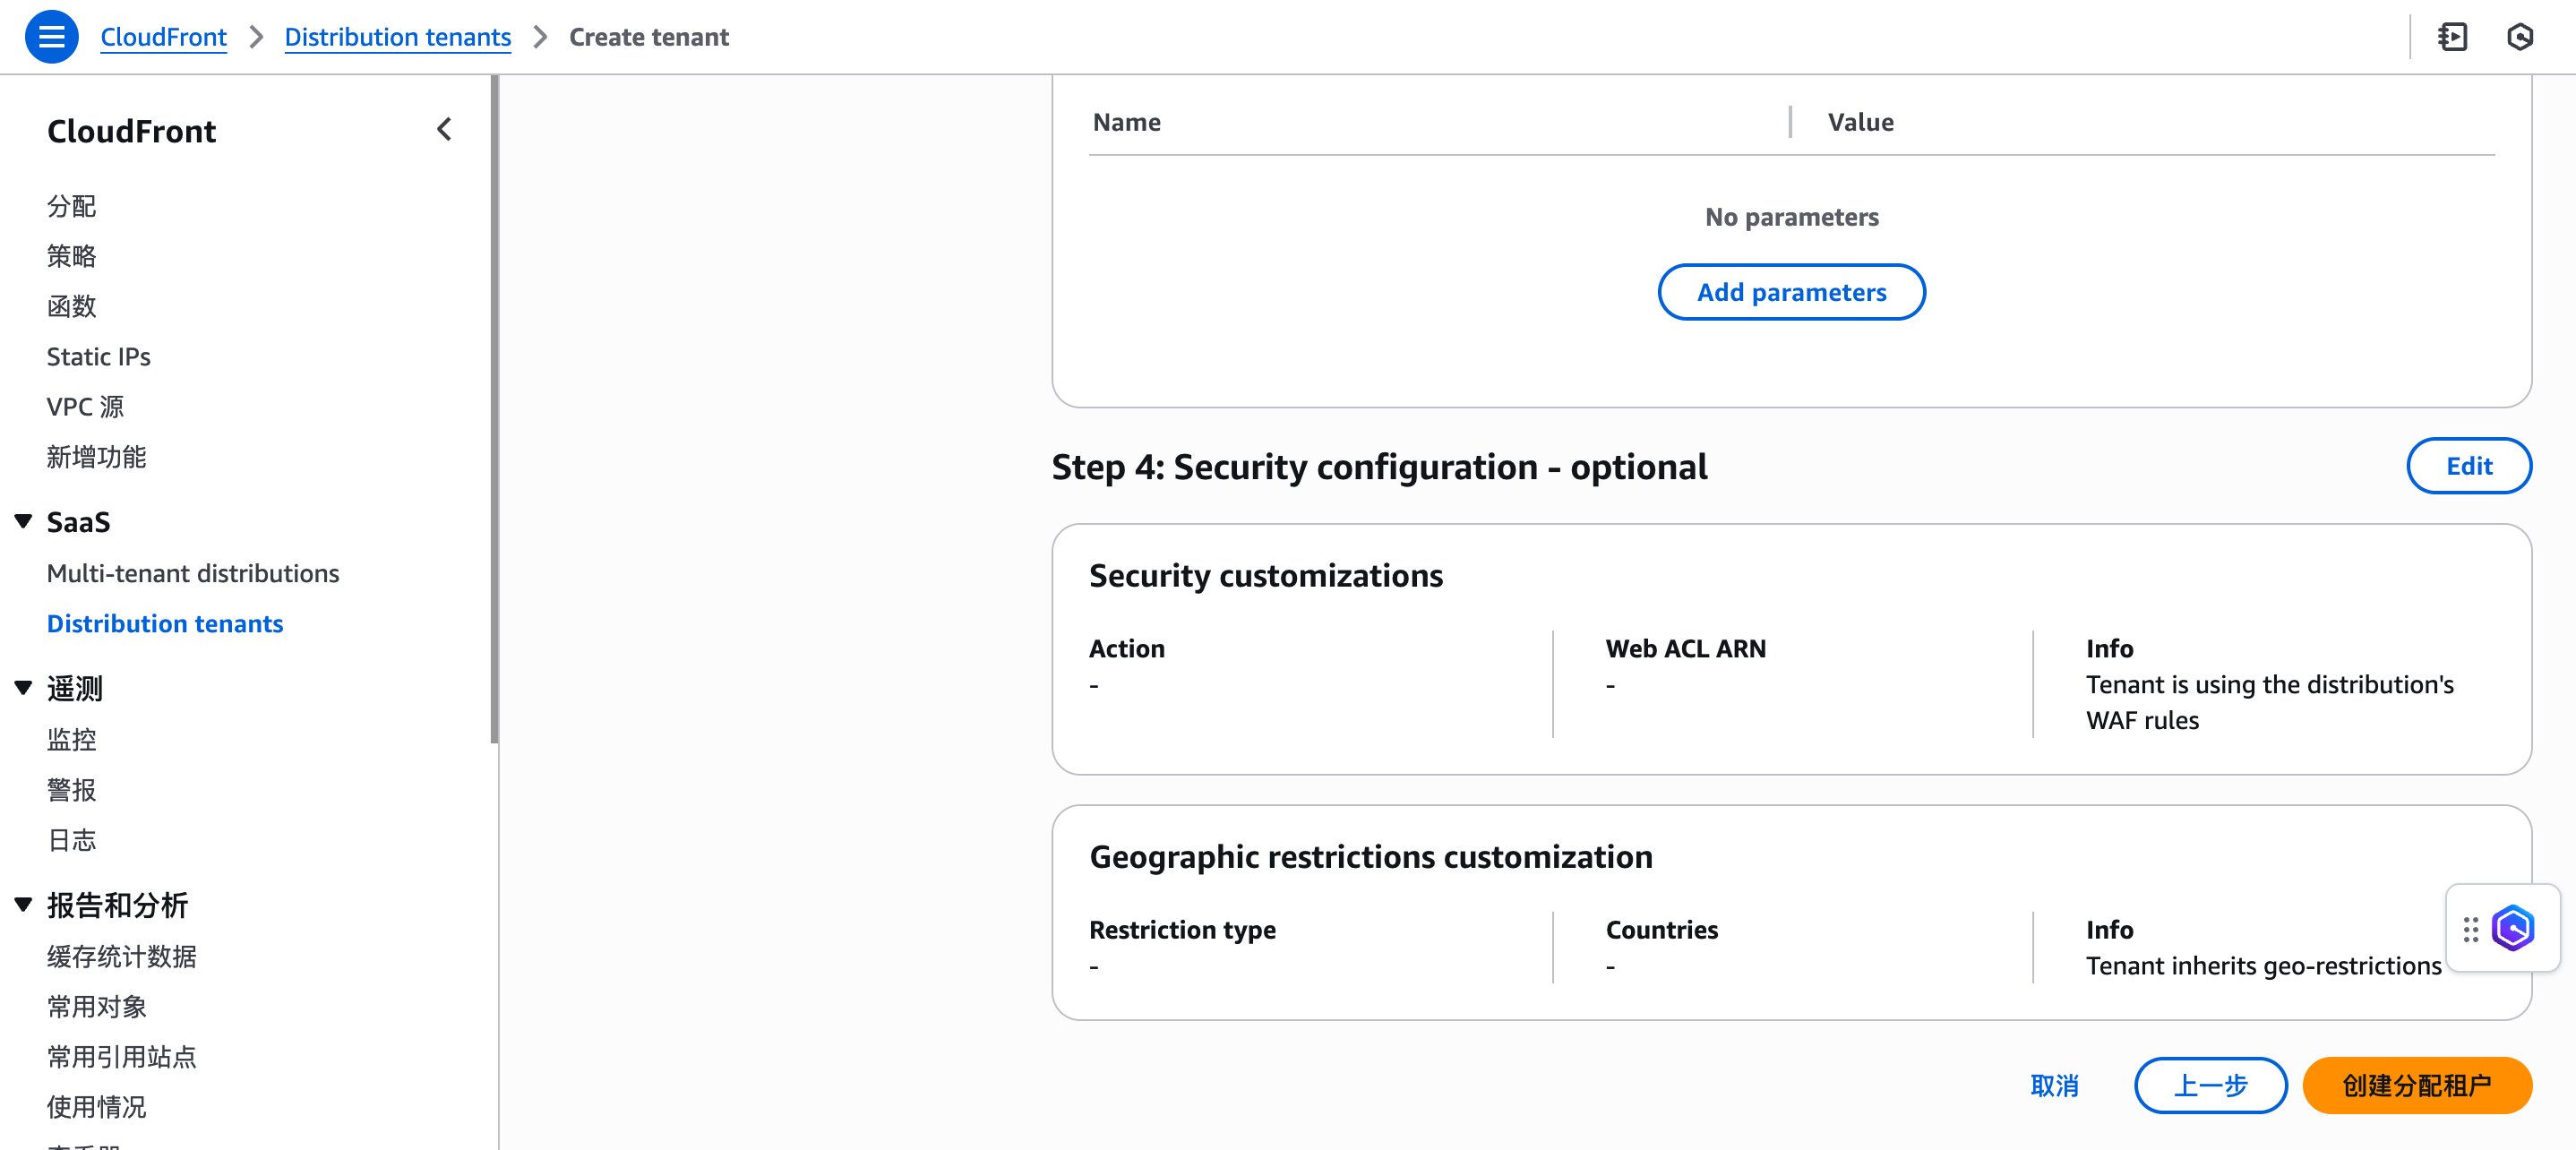Collapse the CloudFront side navigation
Screen dimensions: 2576x1150
click(x=444, y=130)
